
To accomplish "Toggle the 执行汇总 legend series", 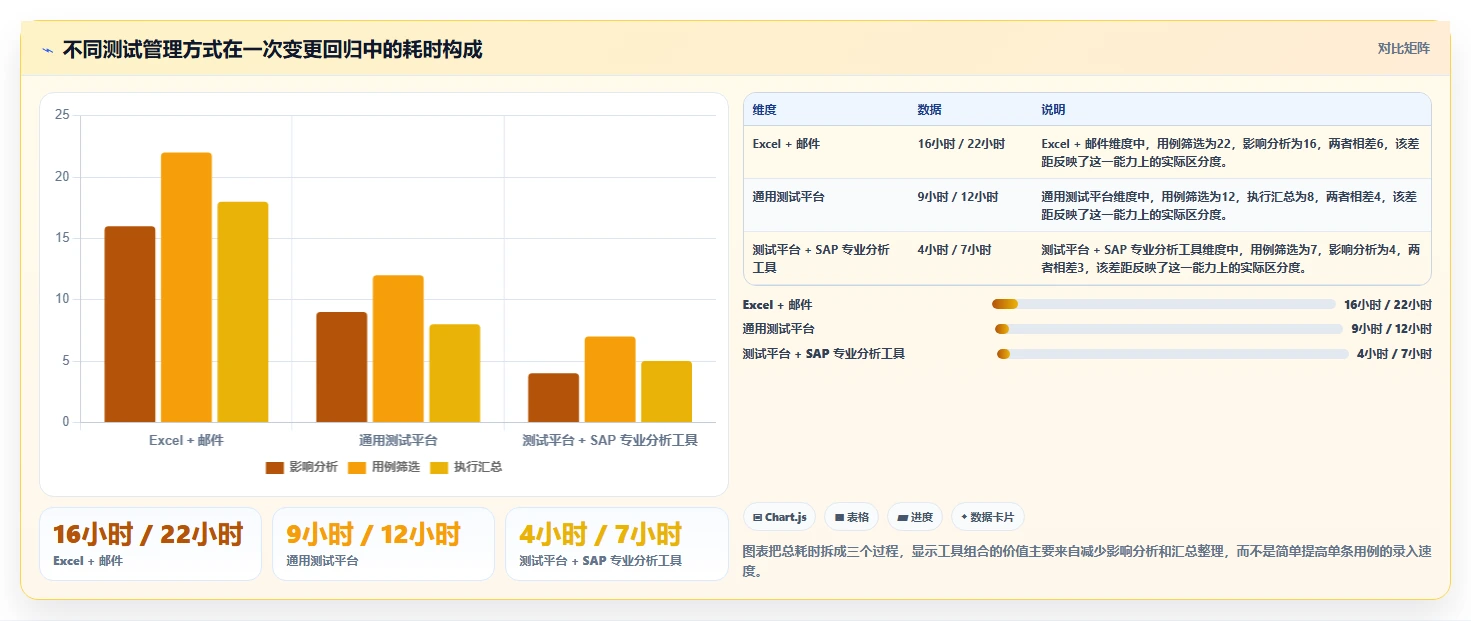I will pyautogui.click(x=466, y=467).
